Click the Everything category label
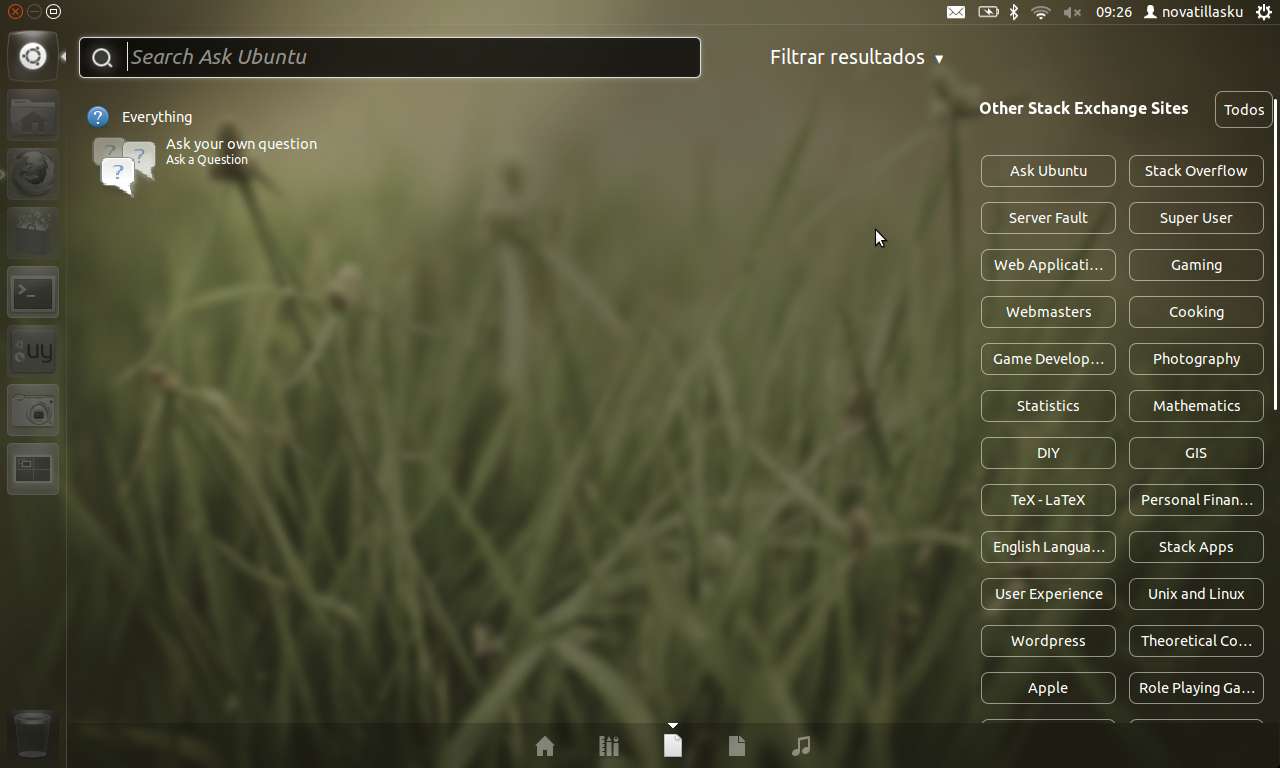The height and width of the screenshot is (768, 1280). (157, 117)
